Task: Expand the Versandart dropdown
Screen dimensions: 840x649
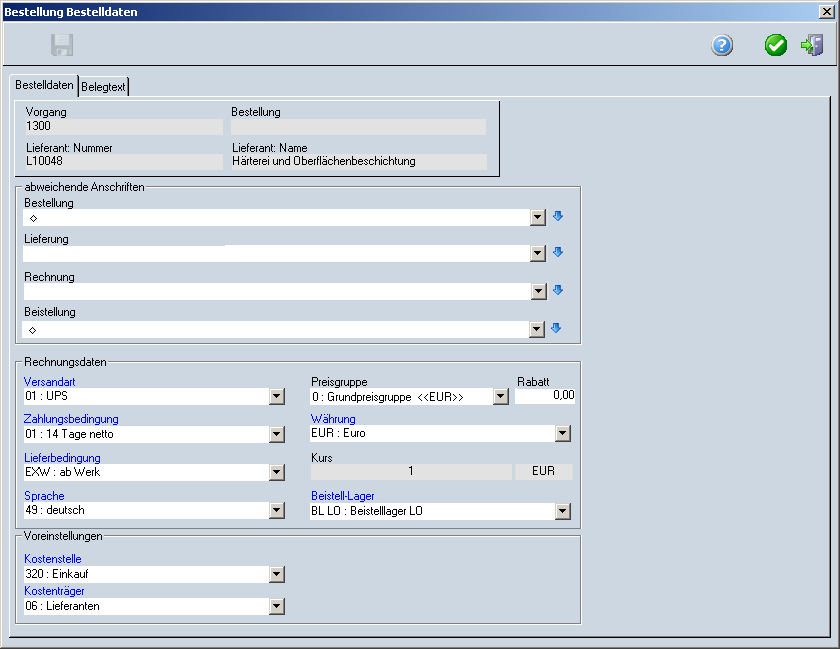Action: pyautogui.click(x=277, y=397)
